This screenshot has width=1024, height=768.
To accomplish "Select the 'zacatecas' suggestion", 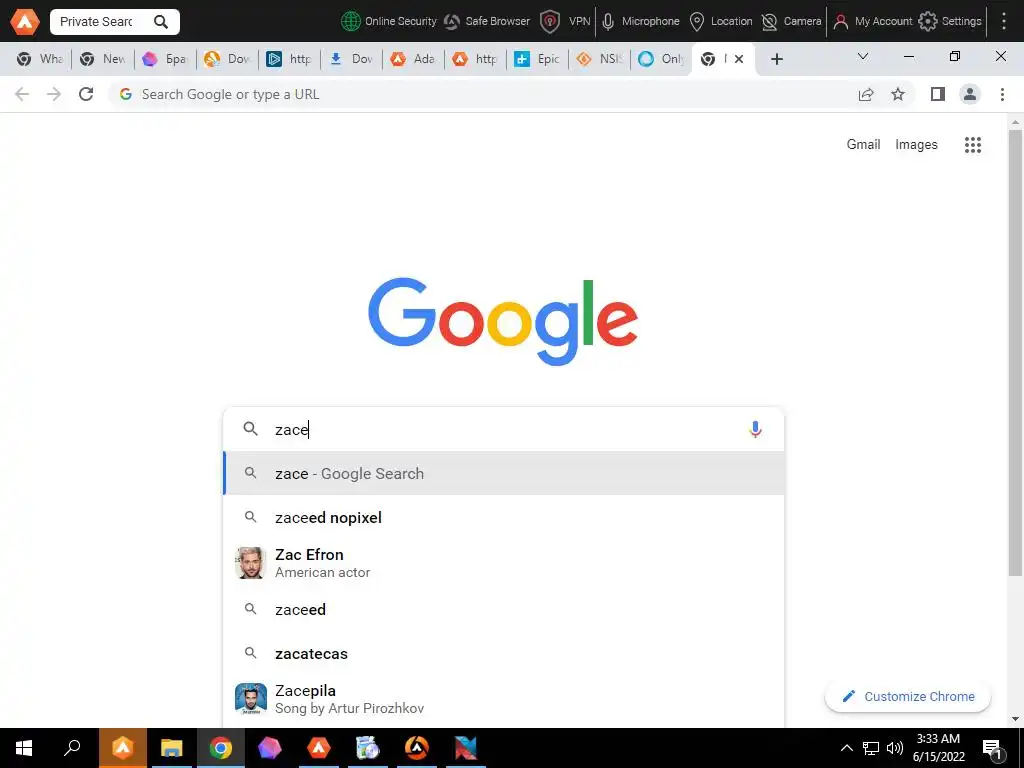I will [x=504, y=653].
